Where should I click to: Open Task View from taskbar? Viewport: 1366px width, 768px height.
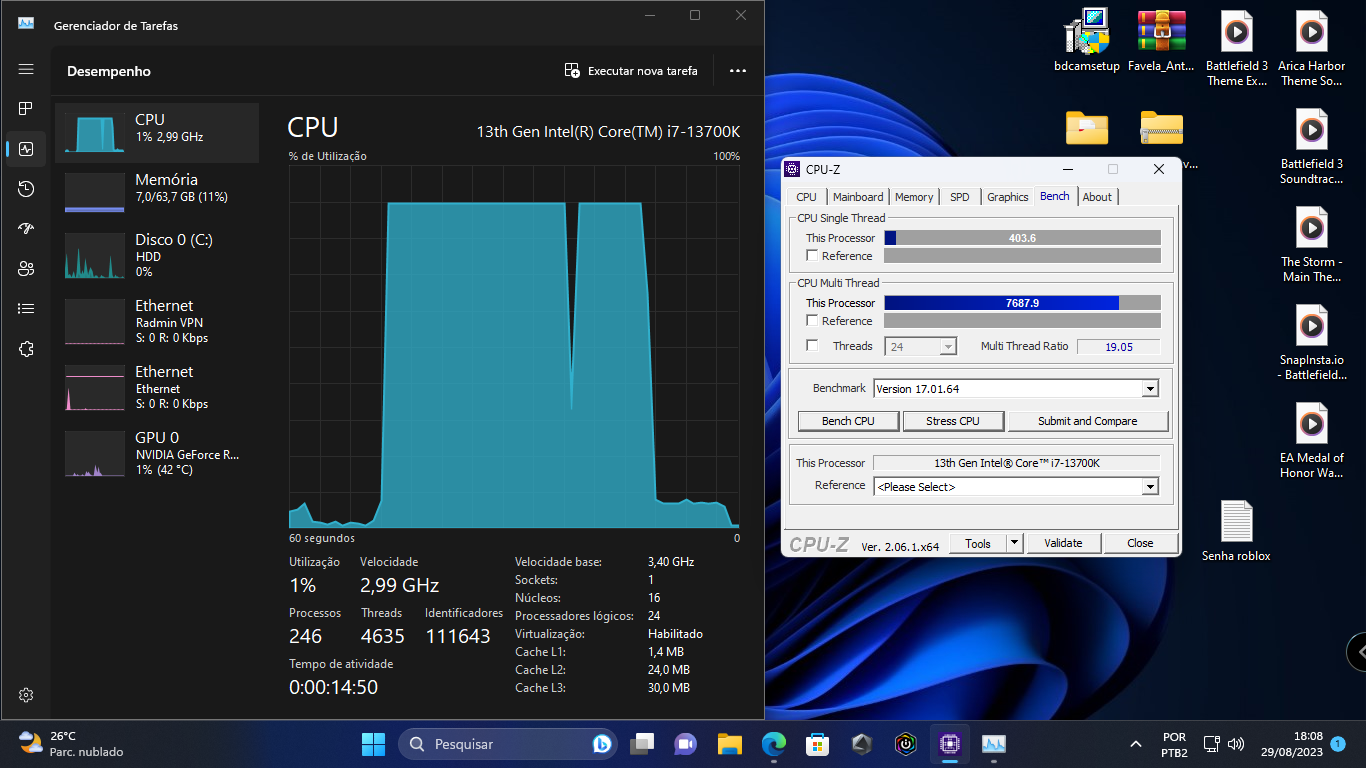tap(642, 744)
